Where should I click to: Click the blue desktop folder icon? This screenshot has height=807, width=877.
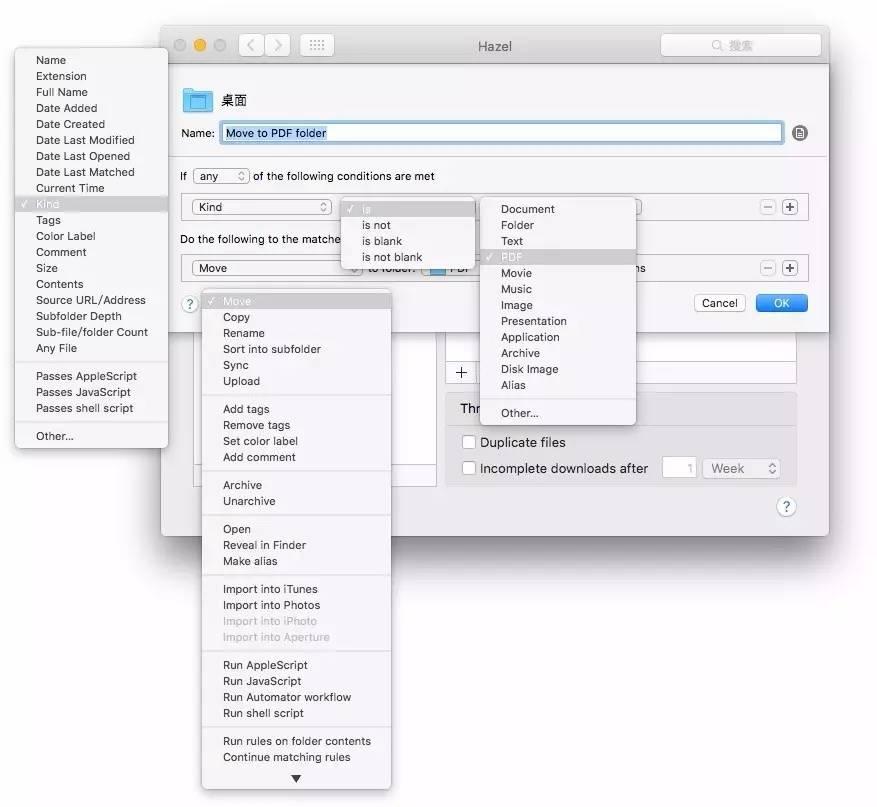pos(197,100)
